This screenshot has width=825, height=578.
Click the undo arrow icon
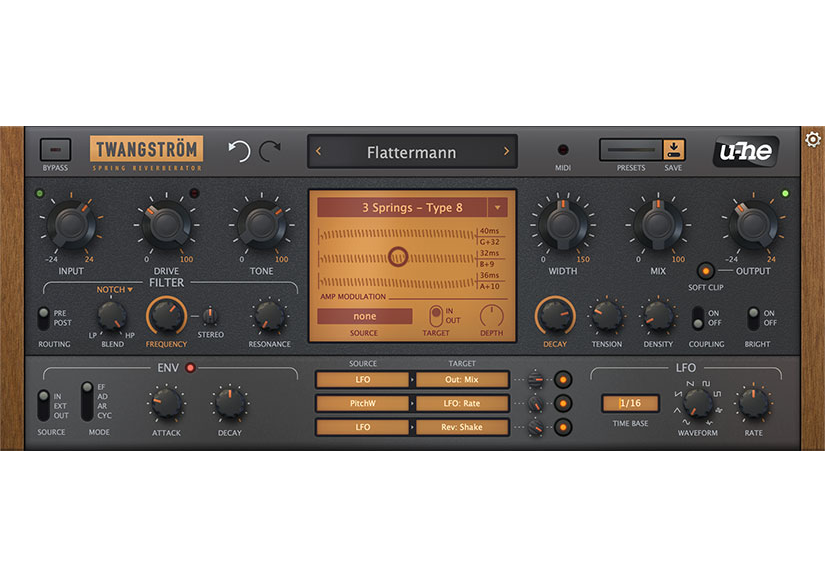pos(239,151)
